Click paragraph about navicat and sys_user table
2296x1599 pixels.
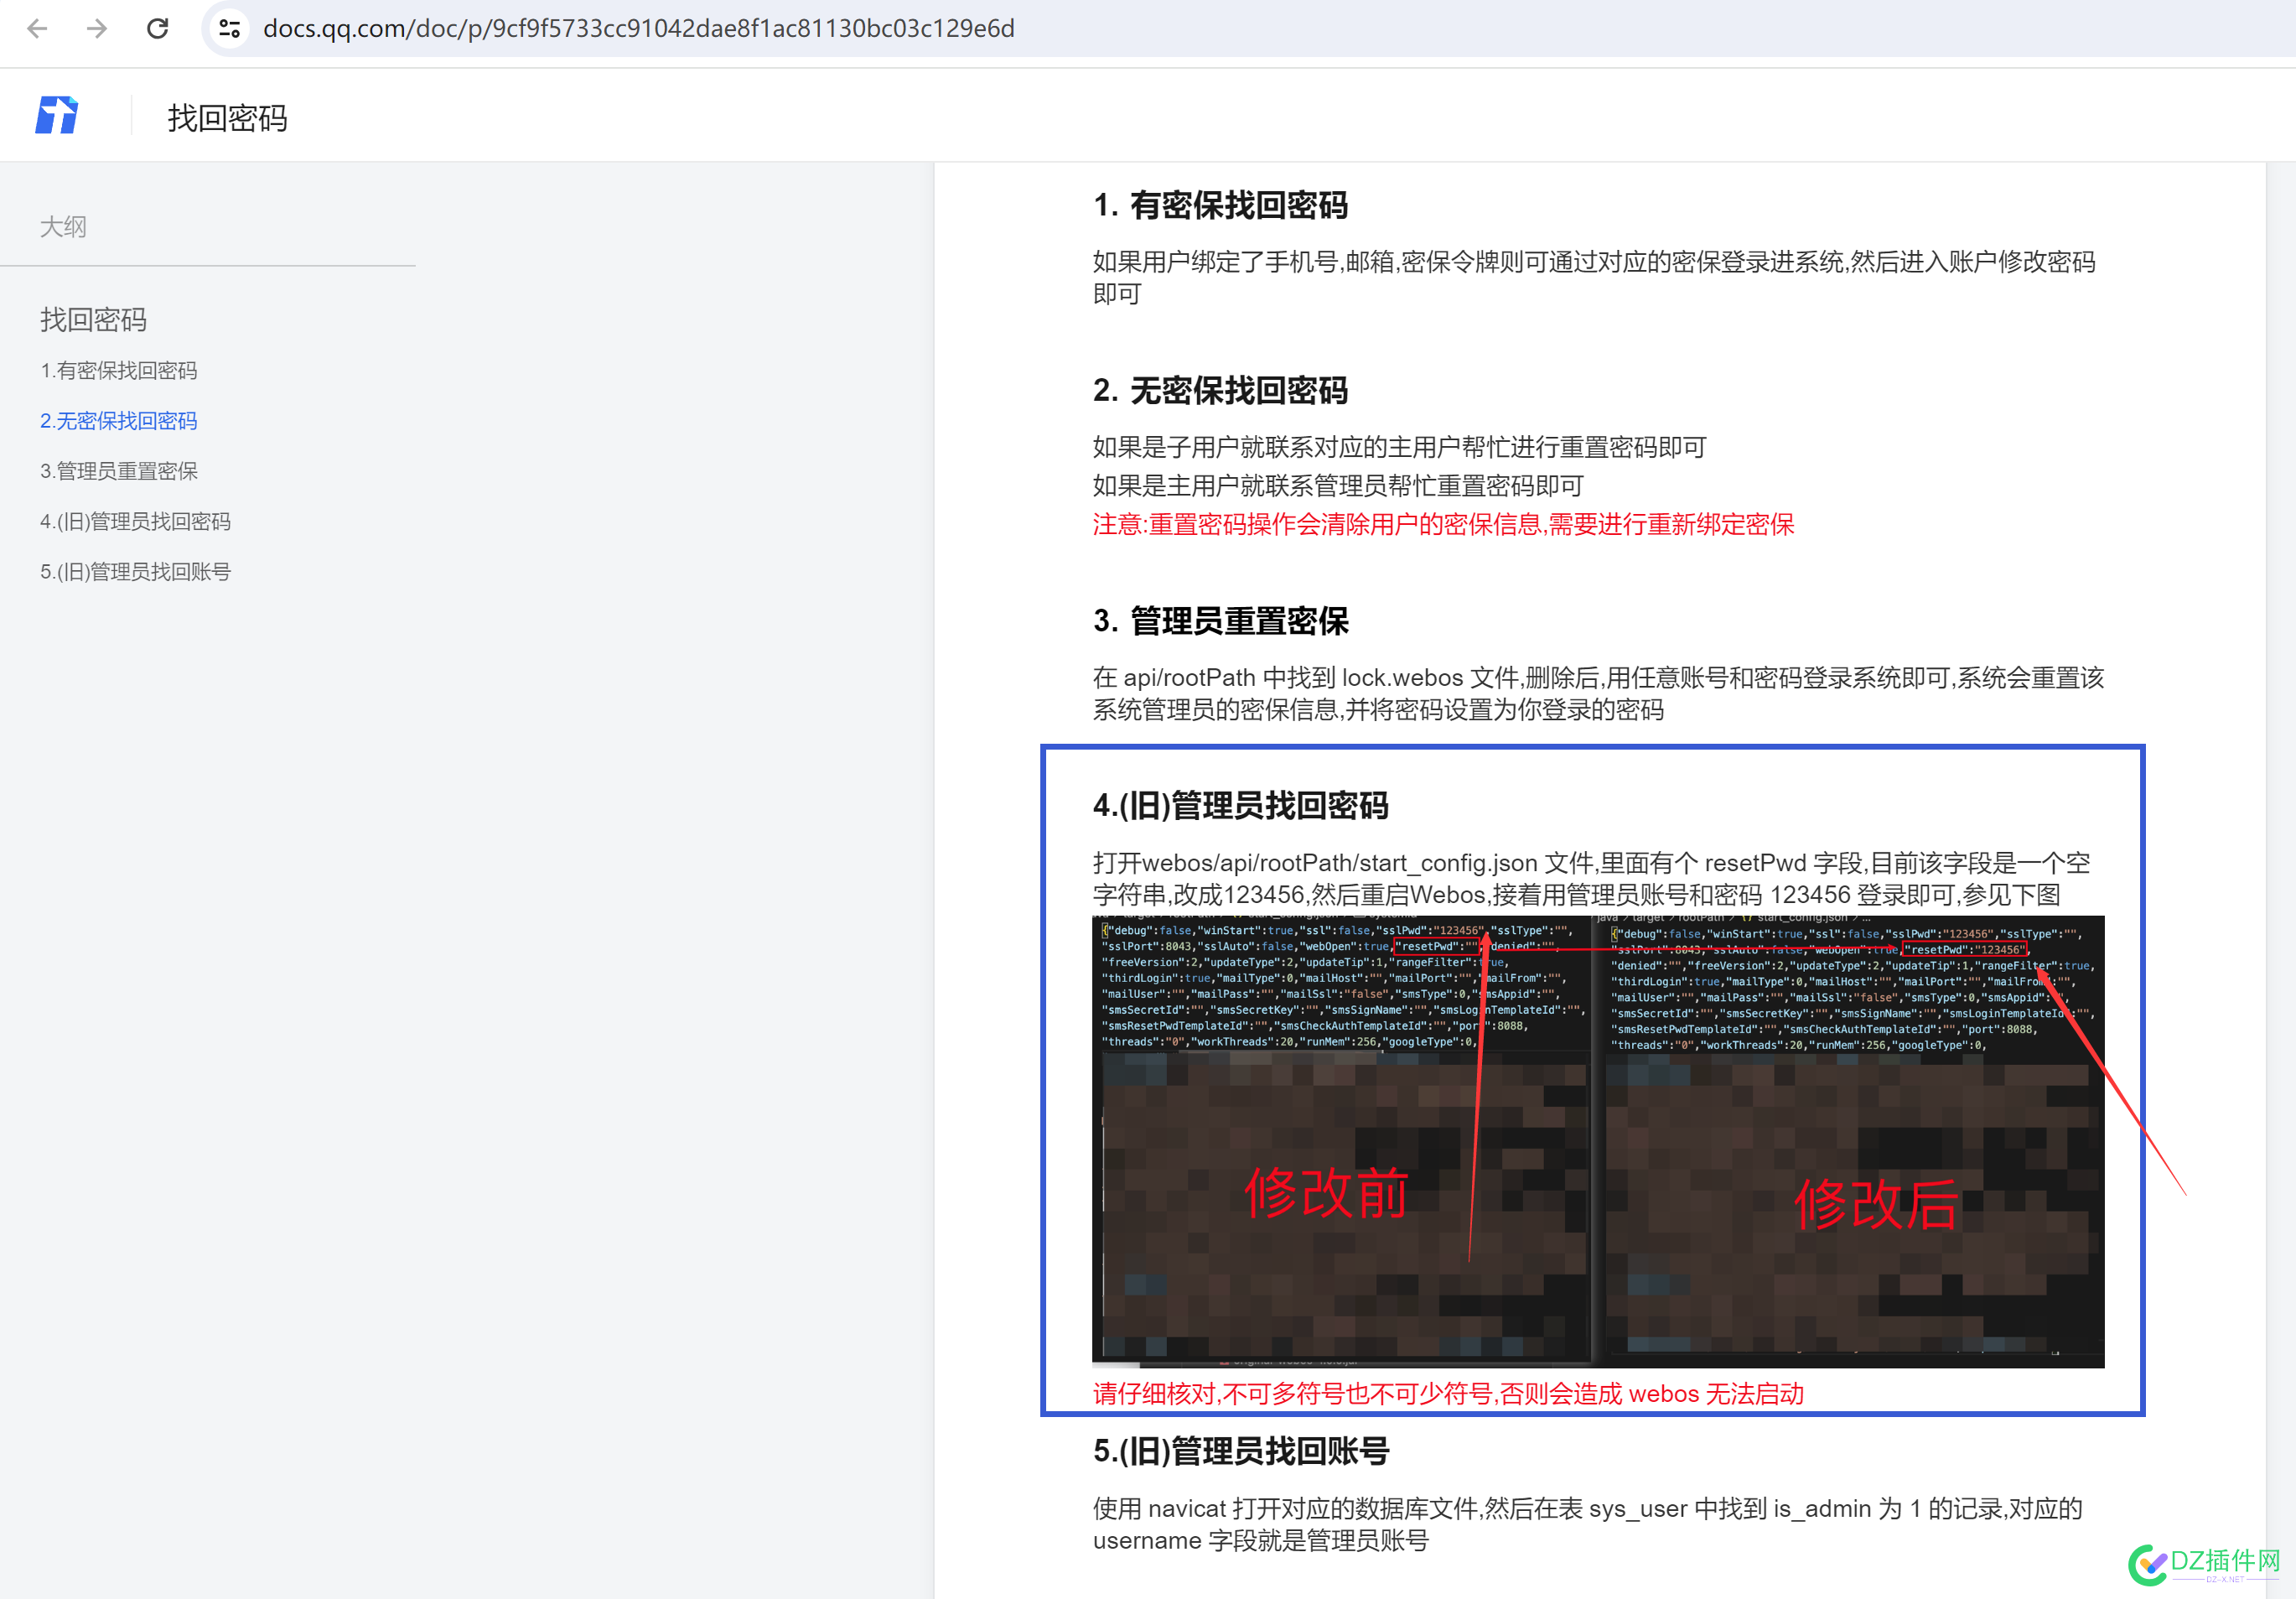(x=1587, y=1525)
